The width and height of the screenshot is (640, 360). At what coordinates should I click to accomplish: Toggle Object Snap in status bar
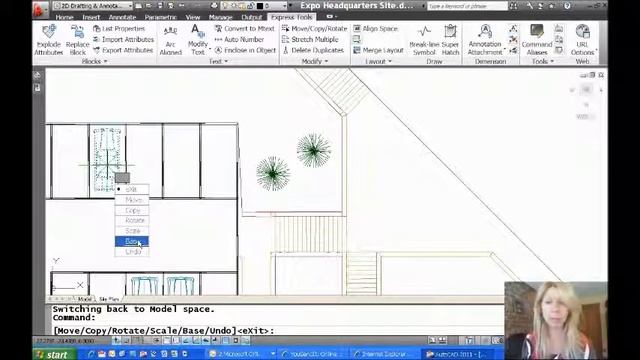[167, 340]
